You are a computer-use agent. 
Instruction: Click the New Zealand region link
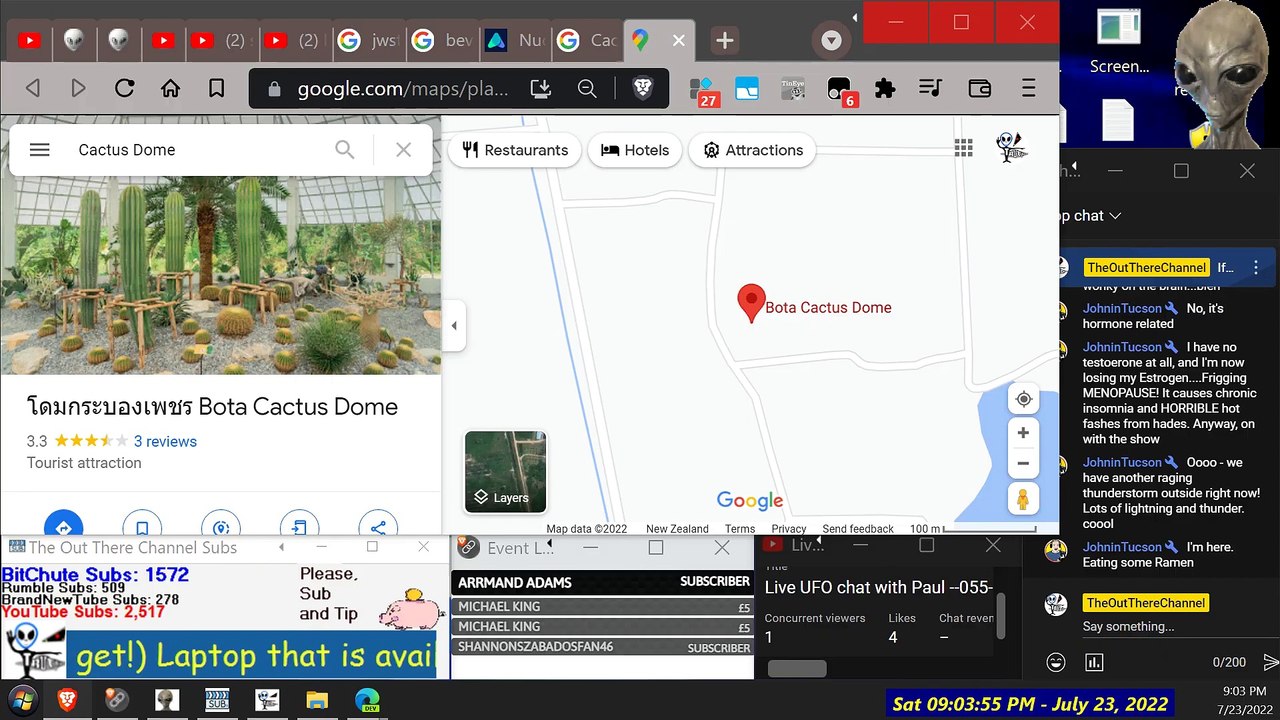click(677, 529)
